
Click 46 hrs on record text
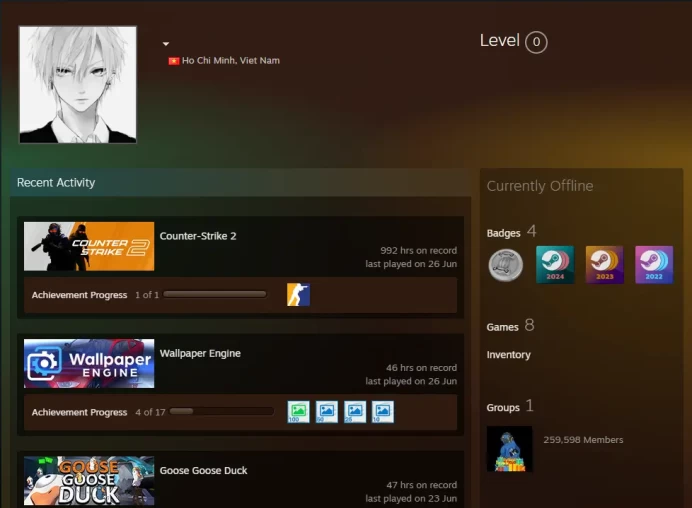(421, 368)
